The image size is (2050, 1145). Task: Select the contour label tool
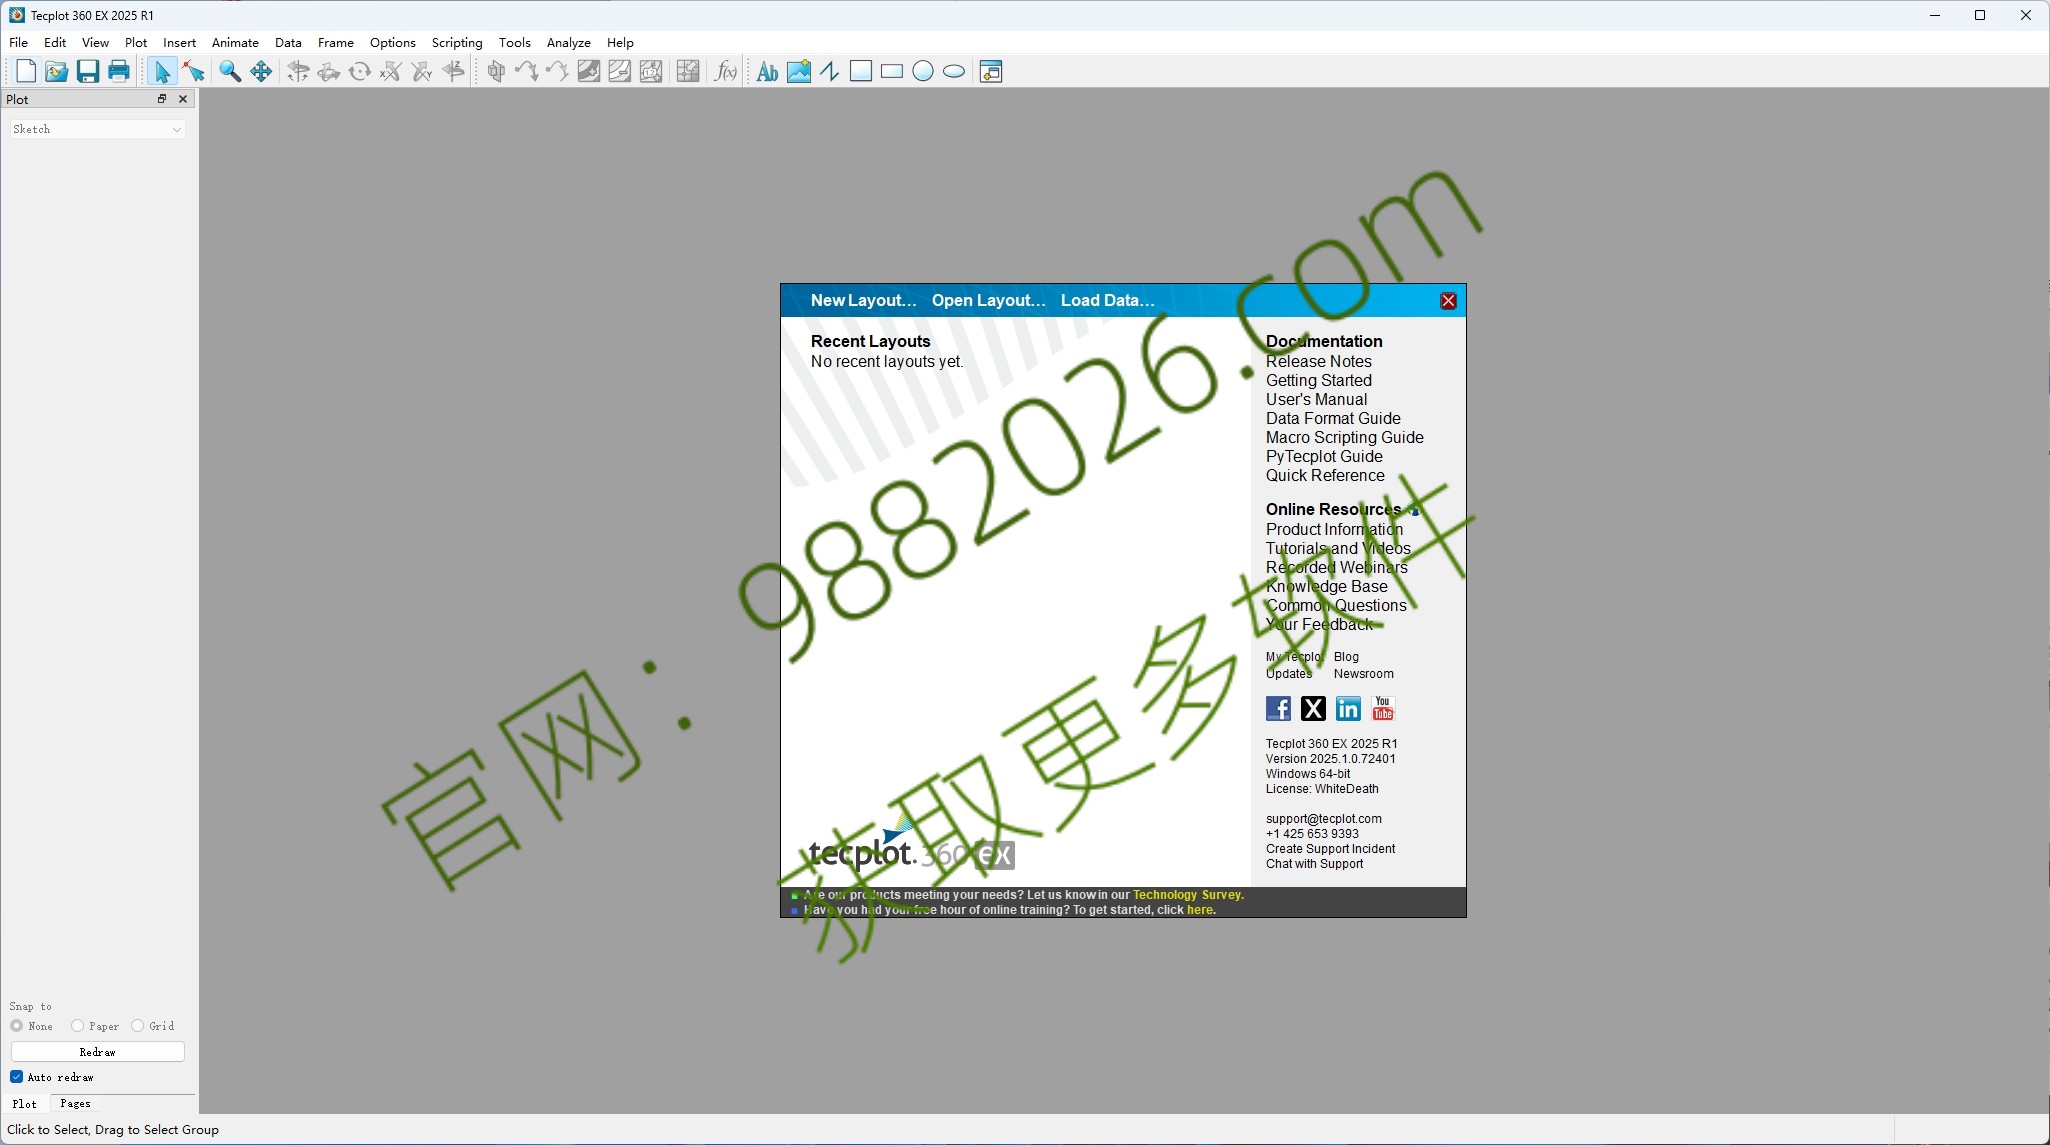coord(651,71)
